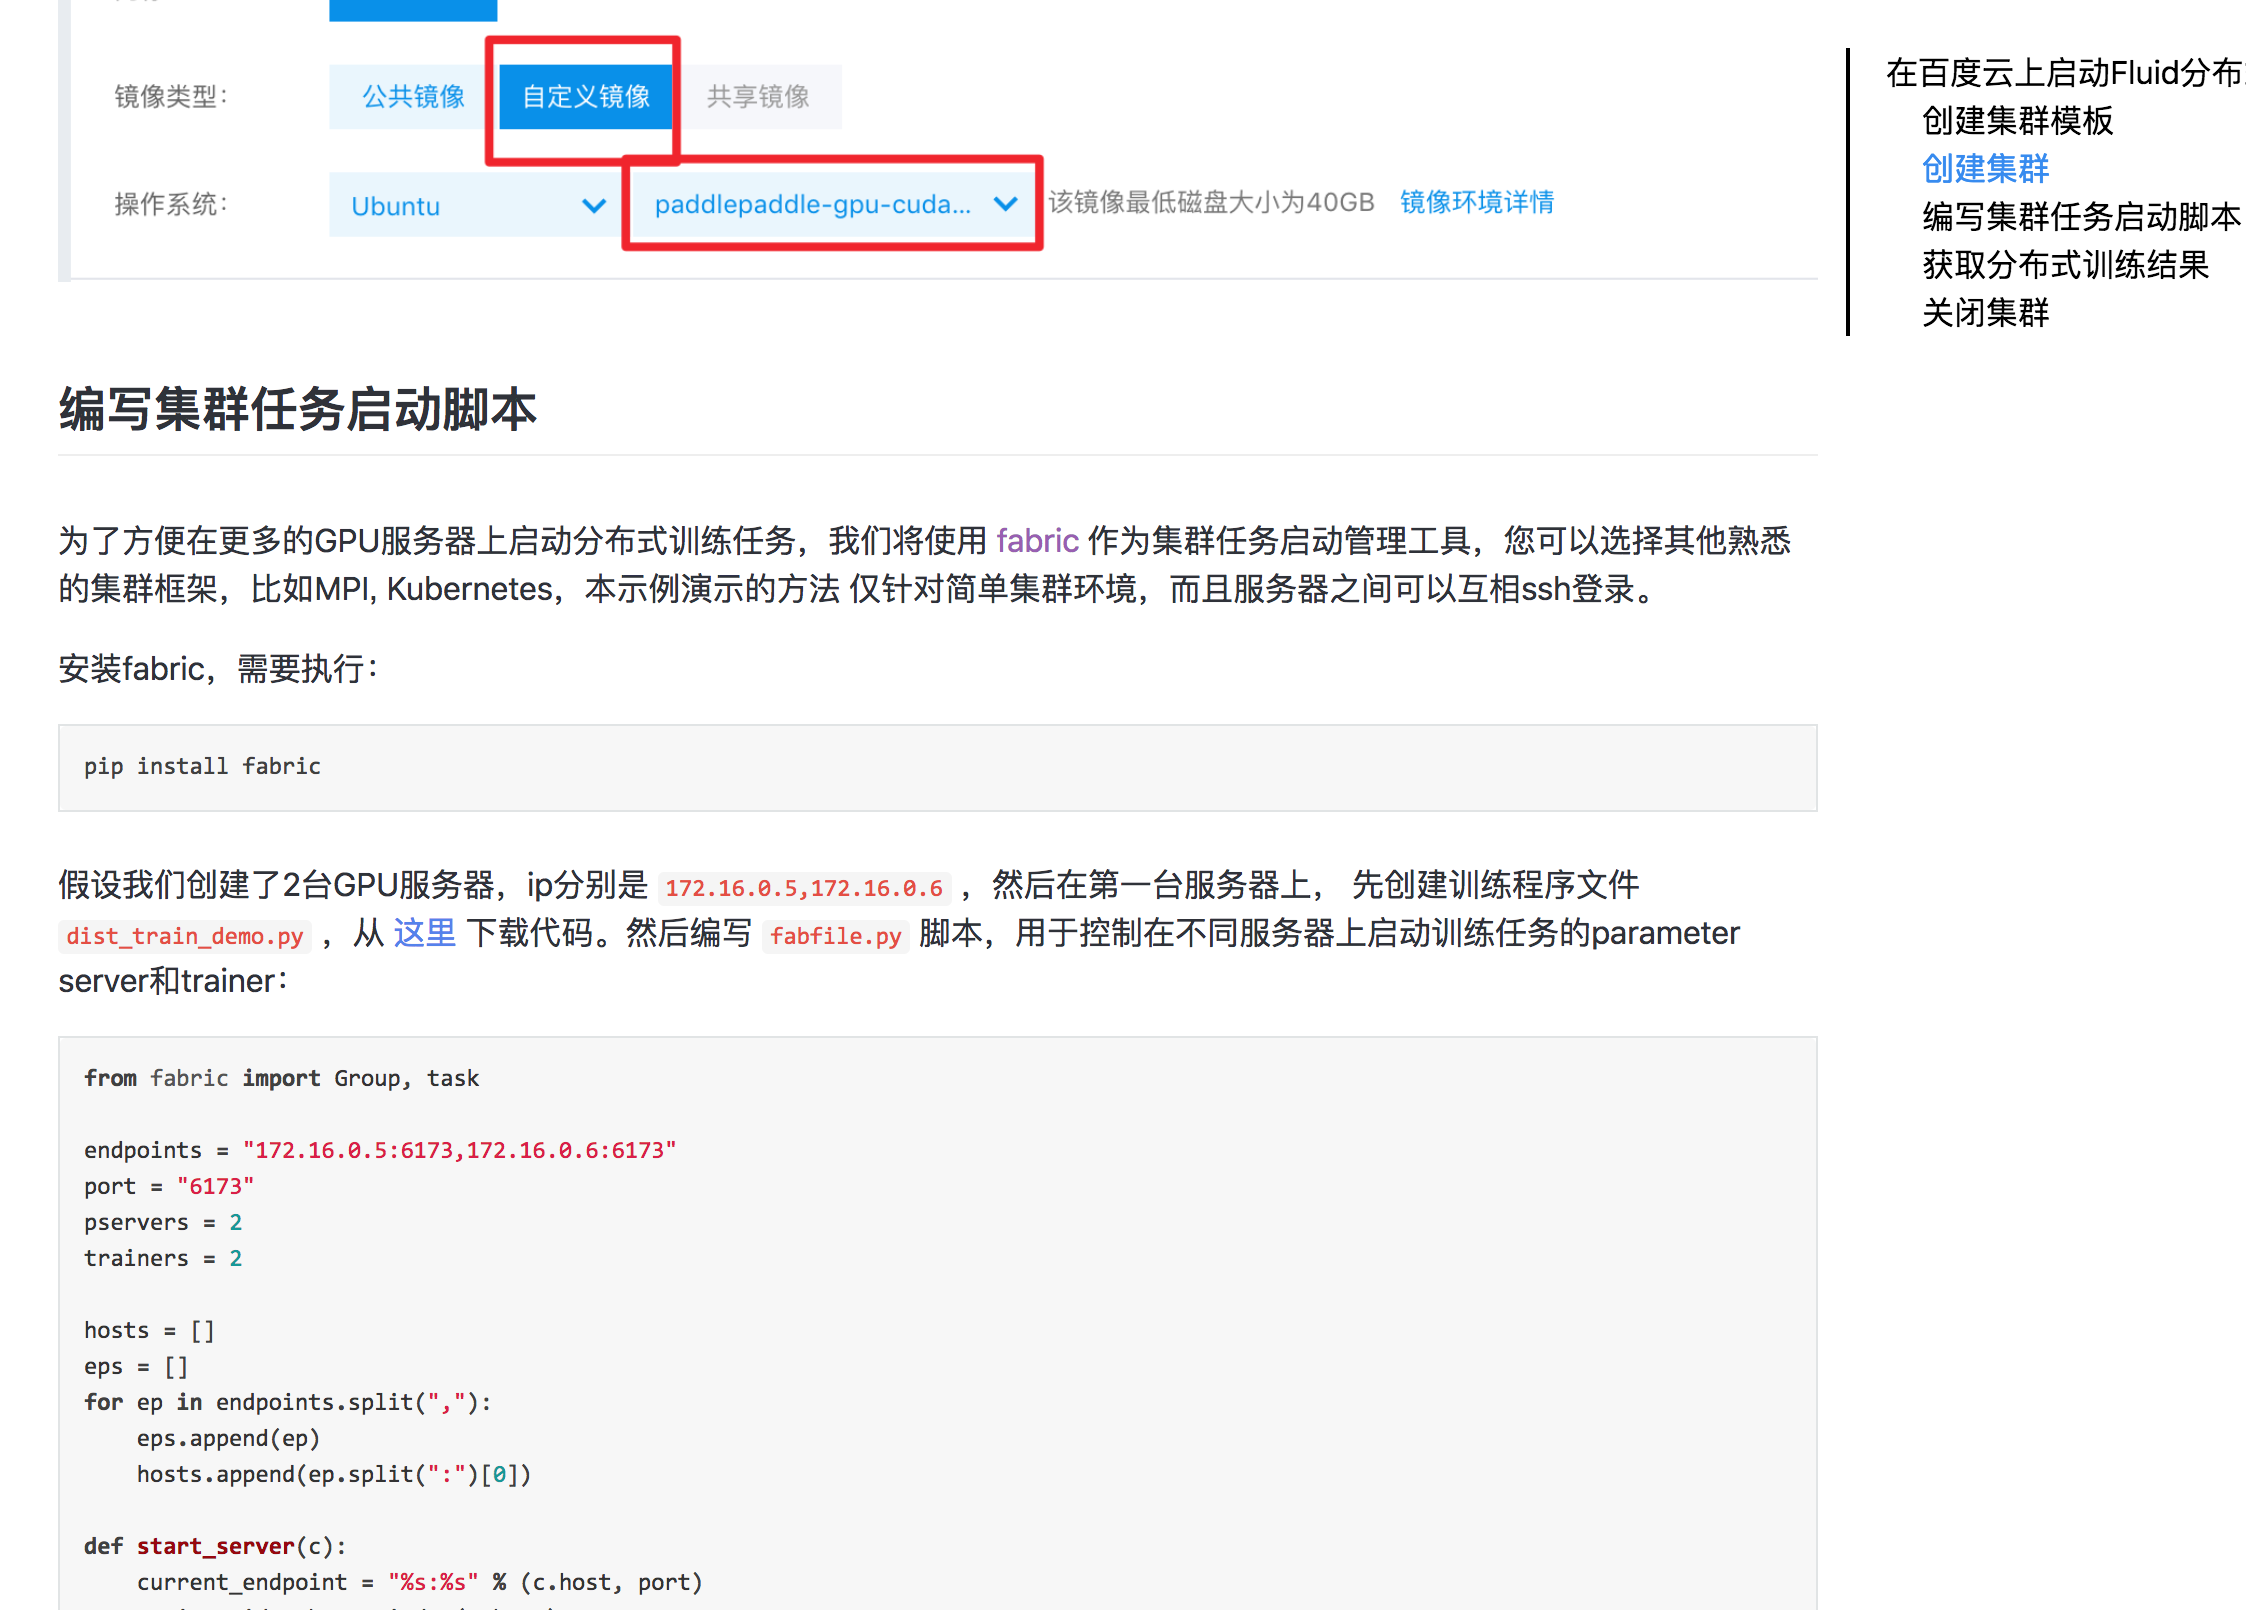The height and width of the screenshot is (1610, 2260).
Task: Click the fabric hyperlink in paragraph
Action: (1037, 541)
